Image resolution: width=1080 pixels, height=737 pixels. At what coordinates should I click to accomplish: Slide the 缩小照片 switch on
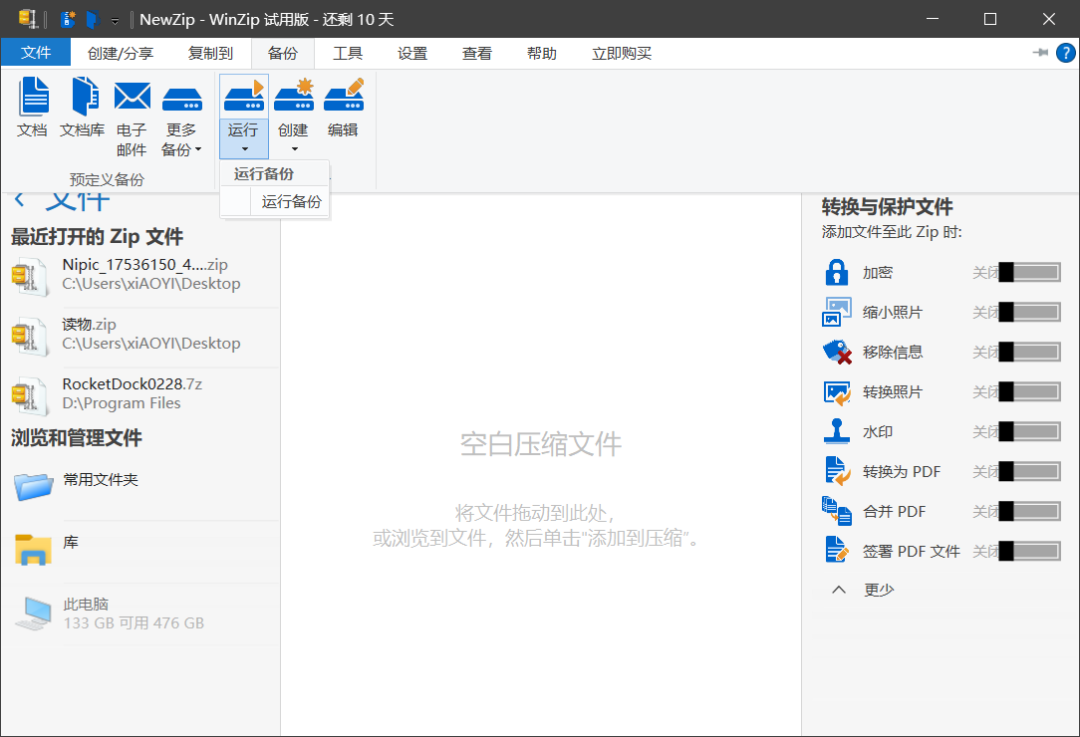click(1029, 312)
